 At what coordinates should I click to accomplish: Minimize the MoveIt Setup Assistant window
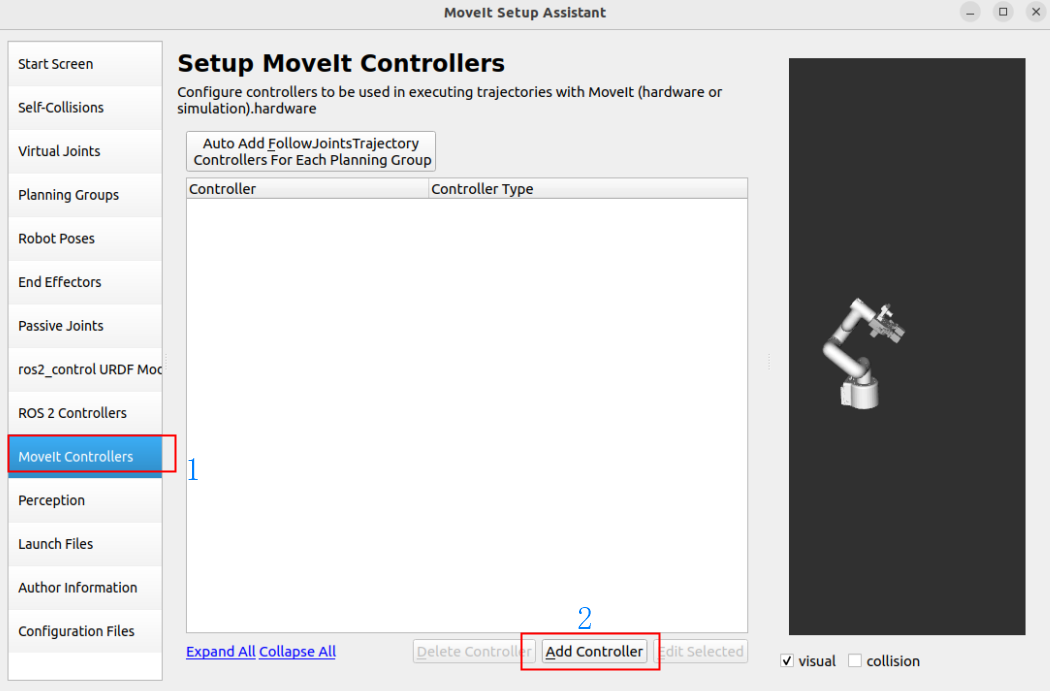coord(970,12)
